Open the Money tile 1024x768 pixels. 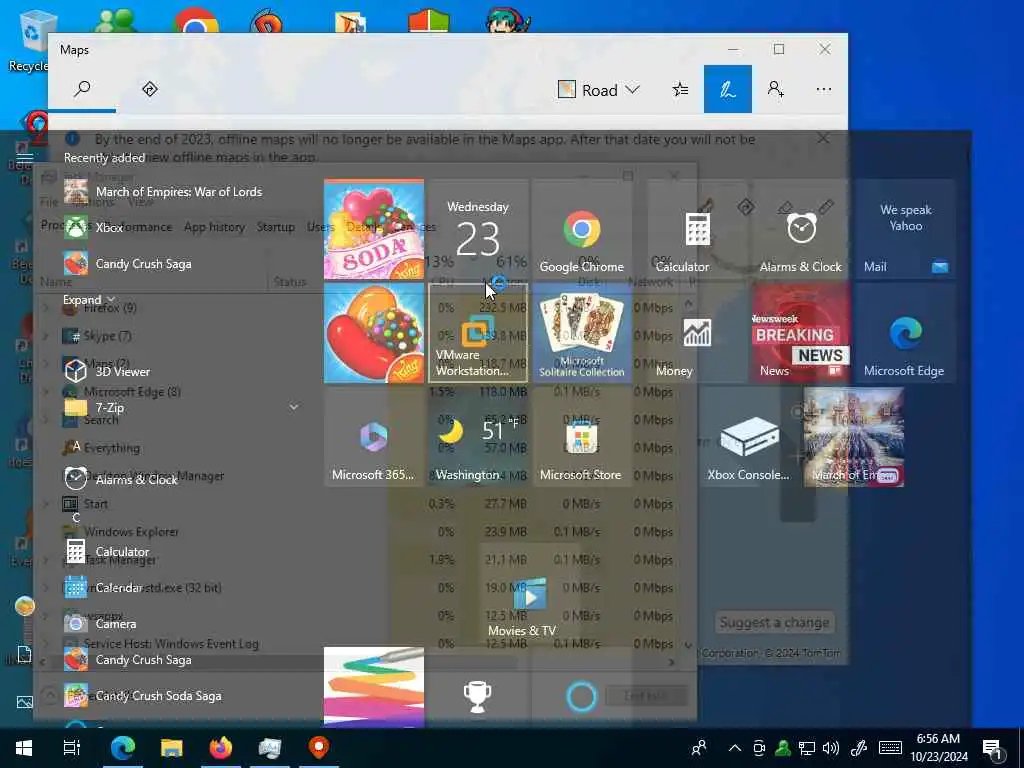pyautogui.click(x=697, y=333)
